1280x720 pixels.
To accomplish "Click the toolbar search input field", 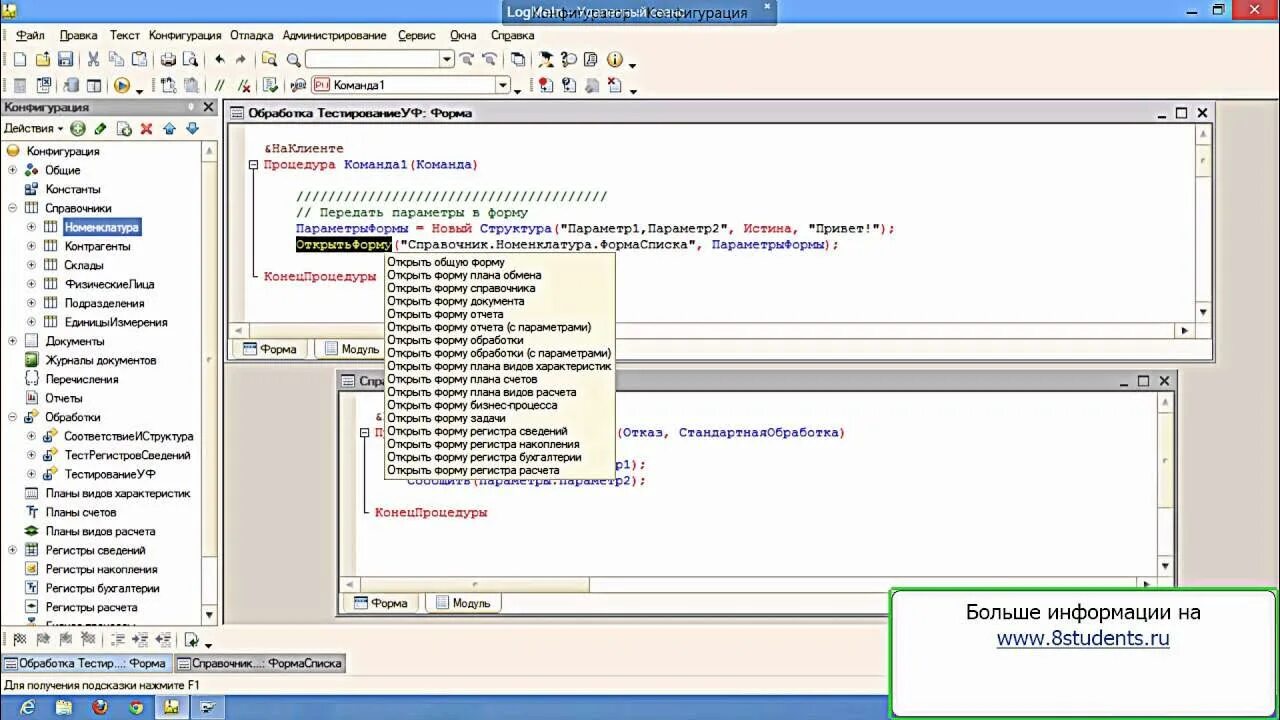I will click(x=373, y=60).
